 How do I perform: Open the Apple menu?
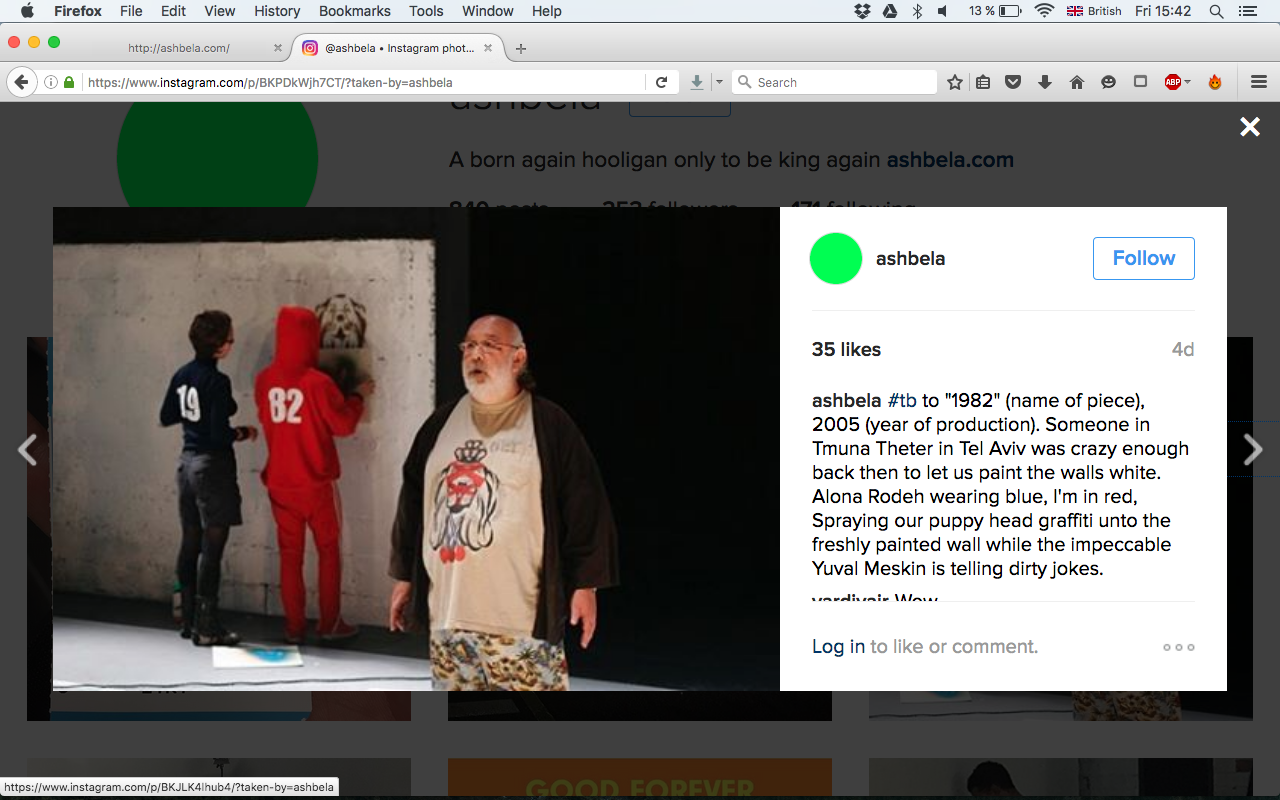pyautogui.click(x=27, y=11)
